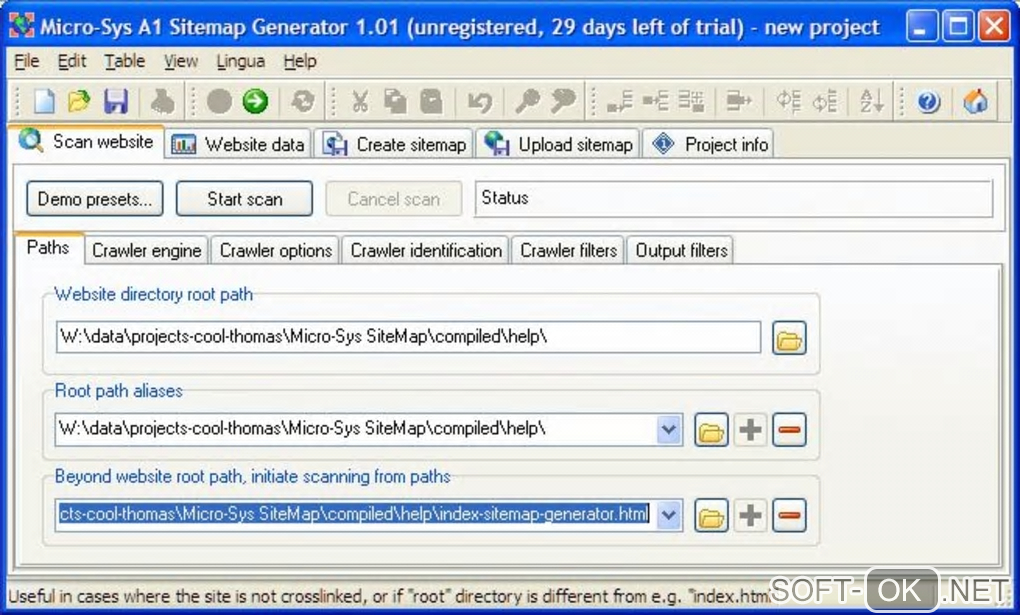Screen dimensions: 1020x615
Task: Open the Crawler filters sub-tab
Action: 569,251
